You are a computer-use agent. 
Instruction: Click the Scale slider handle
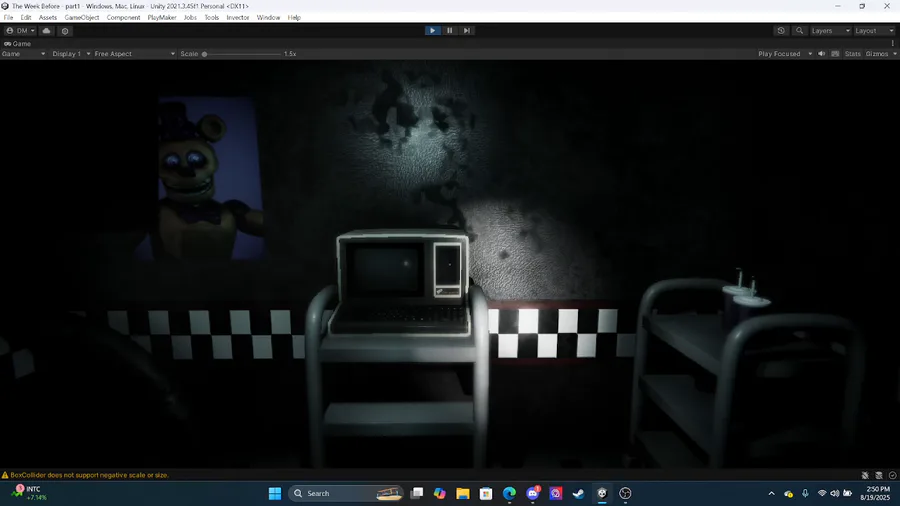[204, 54]
